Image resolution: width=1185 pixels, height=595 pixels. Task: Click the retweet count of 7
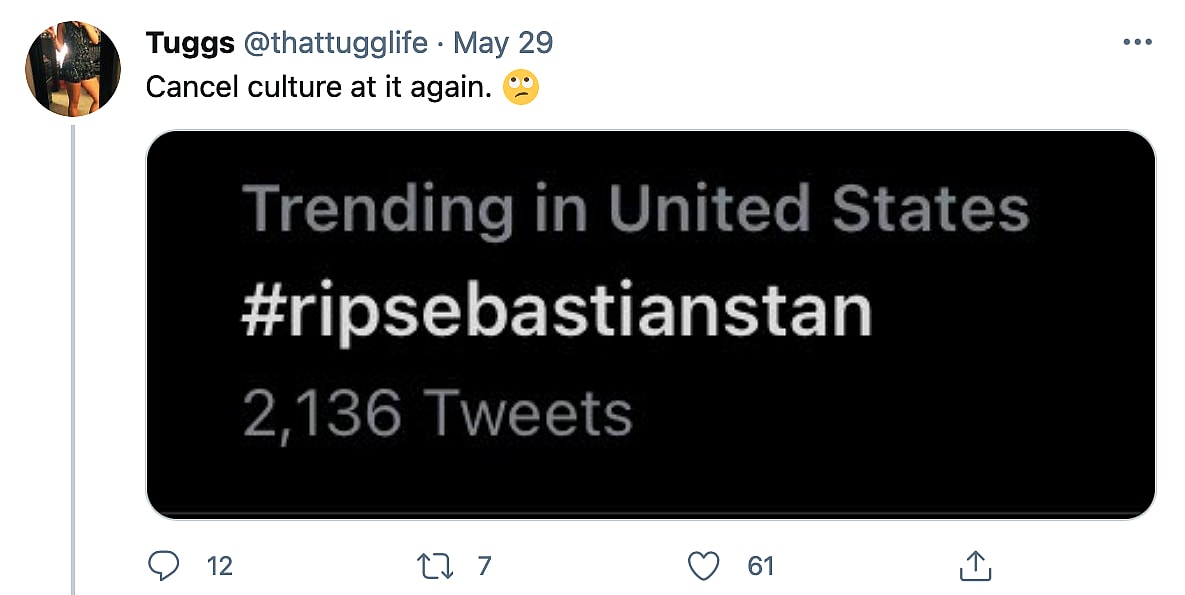pyautogui.click(x=485, y=567)
